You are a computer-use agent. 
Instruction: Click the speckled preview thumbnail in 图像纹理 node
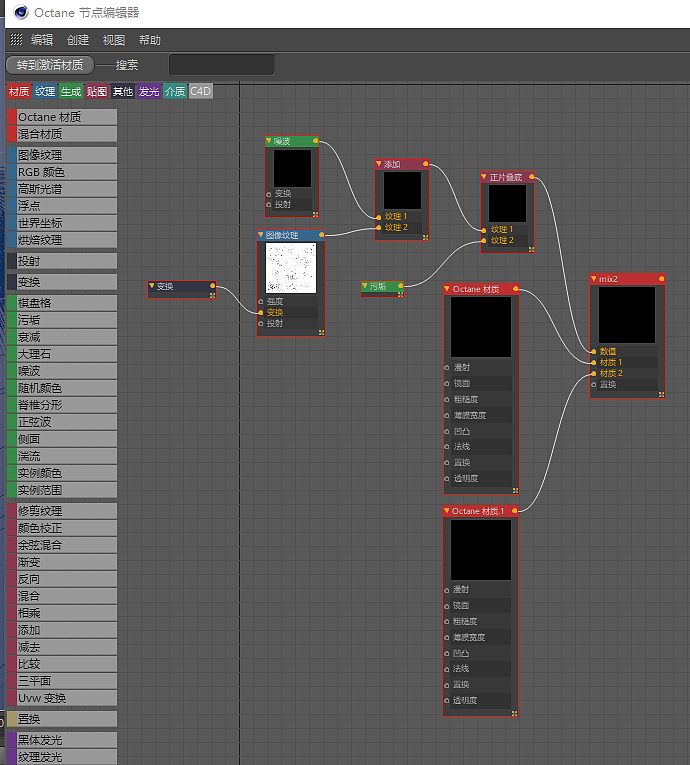click(x=291, y=268)
